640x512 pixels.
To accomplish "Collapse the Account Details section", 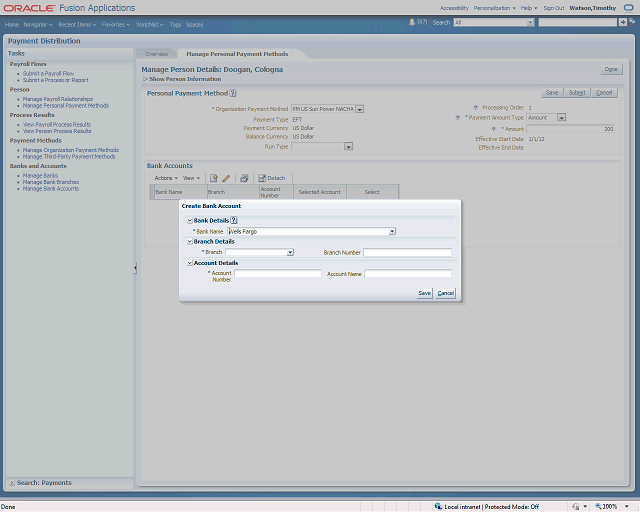I will 189,263.
